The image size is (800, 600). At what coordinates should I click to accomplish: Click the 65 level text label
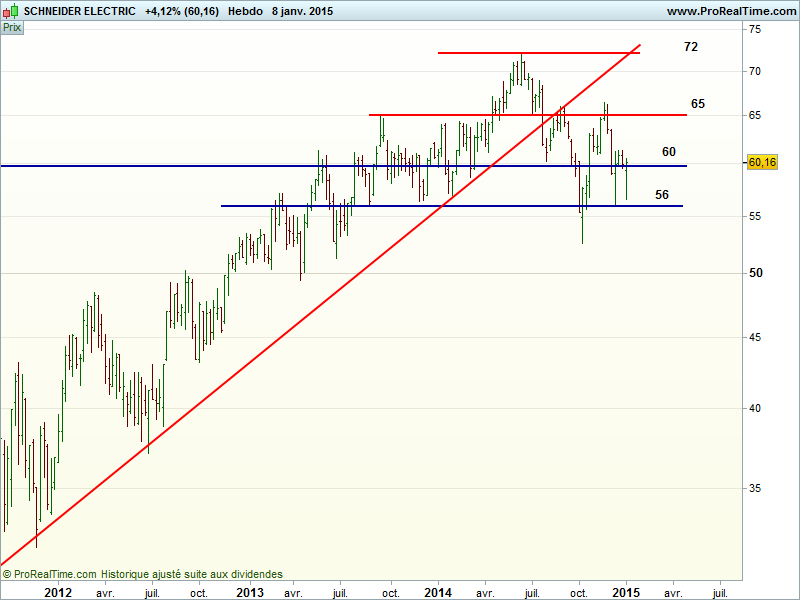(698, 104)
